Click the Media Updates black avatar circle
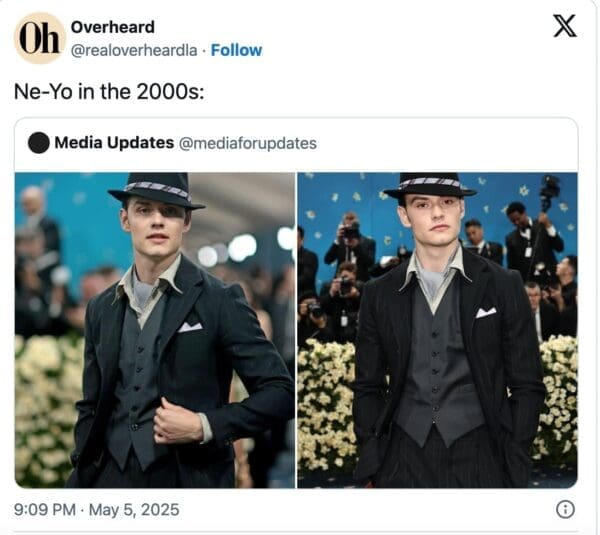 39,143
